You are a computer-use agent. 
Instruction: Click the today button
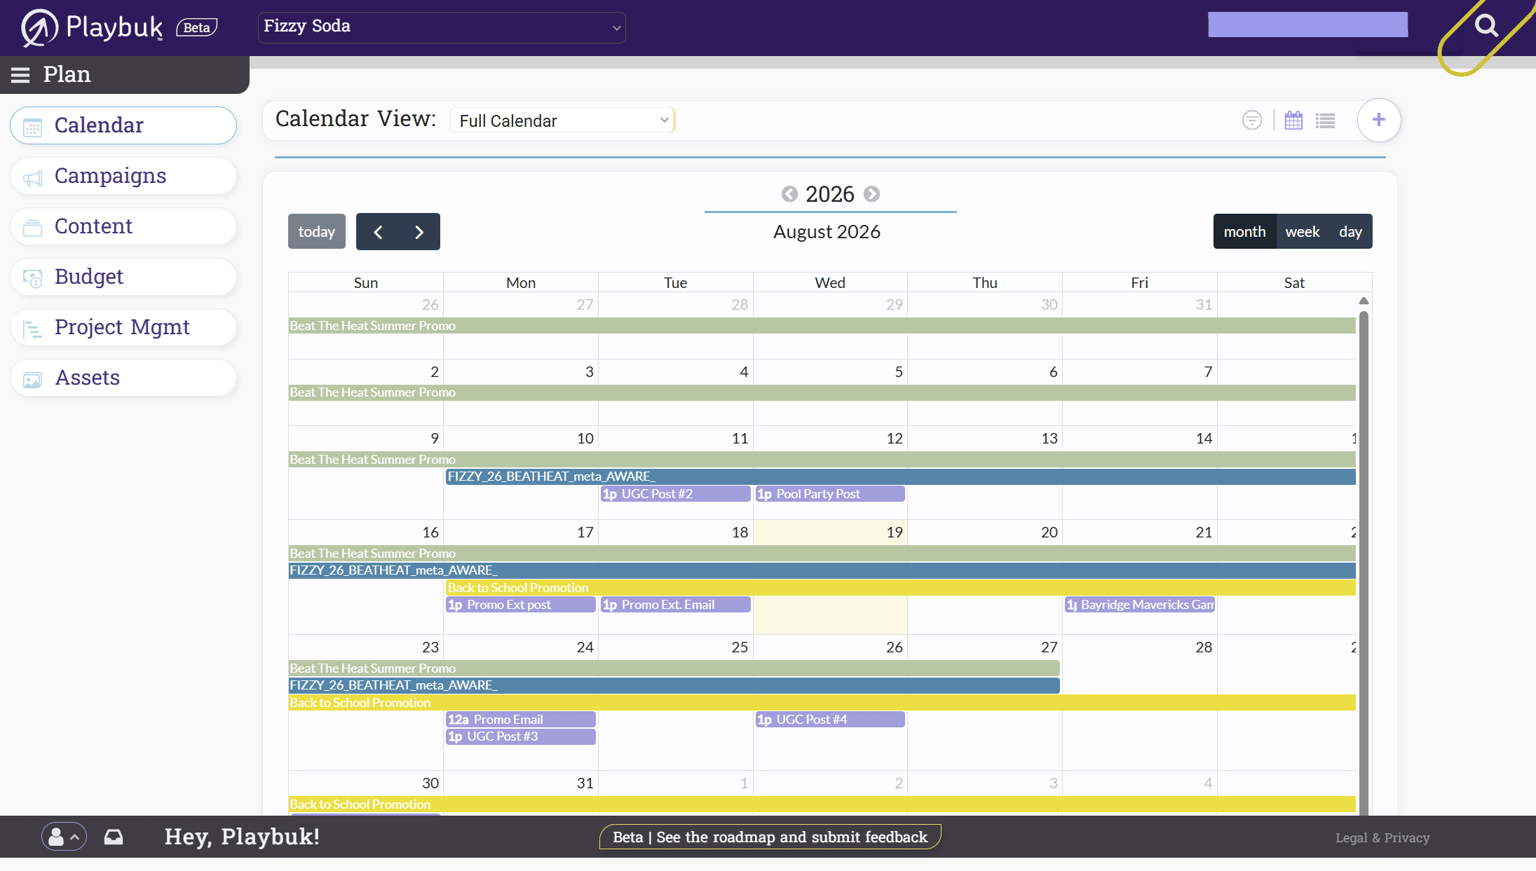(317, 231)
